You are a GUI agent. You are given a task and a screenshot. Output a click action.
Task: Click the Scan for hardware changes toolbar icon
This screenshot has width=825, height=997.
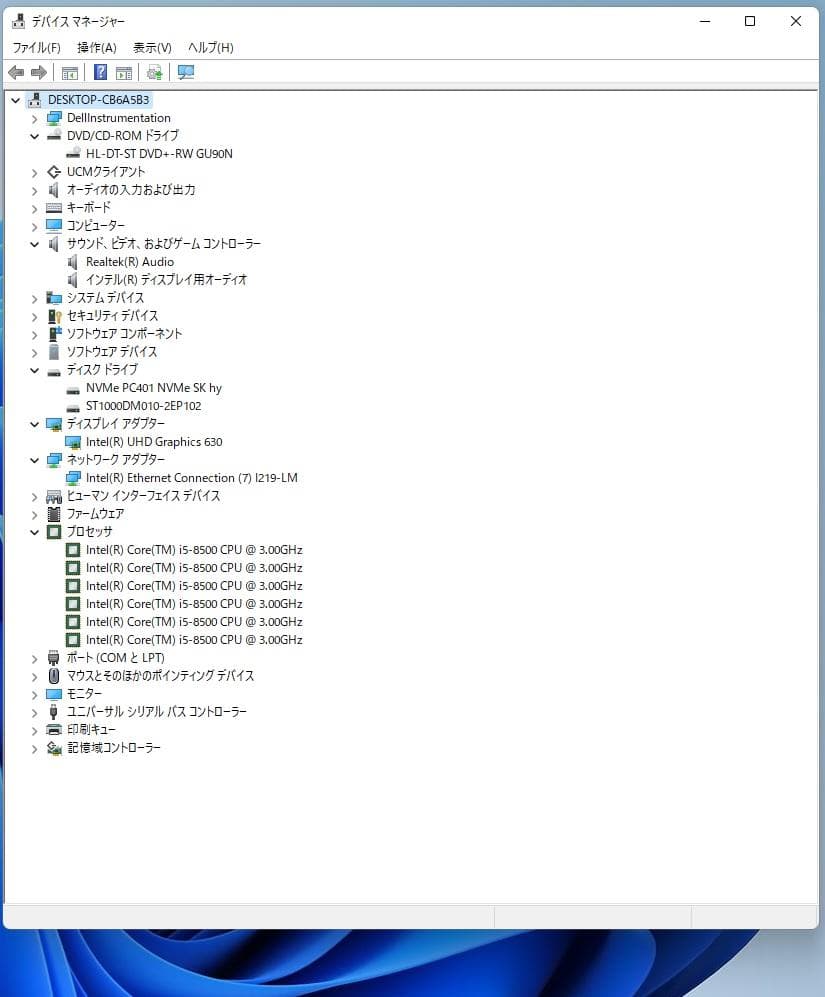pyautogui.click(x=154, y=71)
